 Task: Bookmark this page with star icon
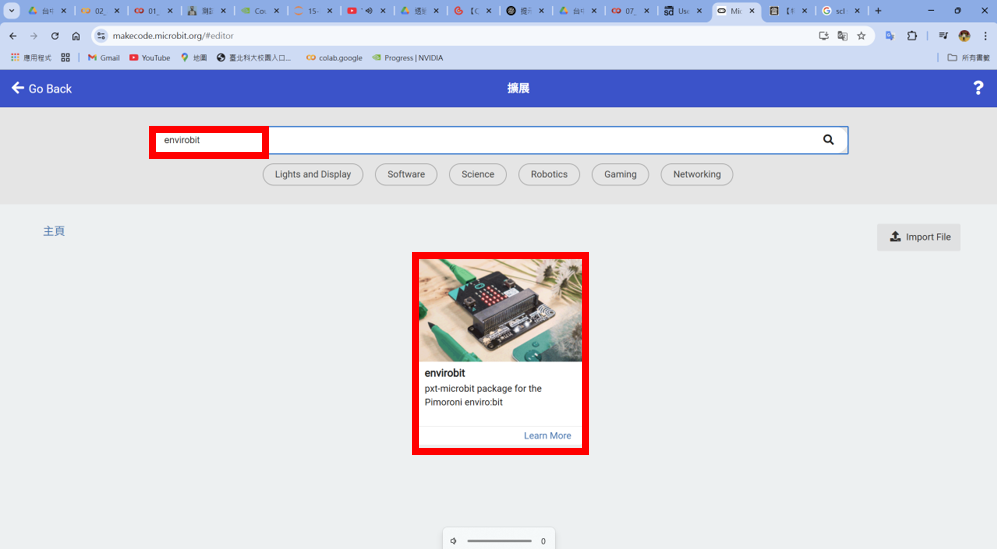point(862,36)
